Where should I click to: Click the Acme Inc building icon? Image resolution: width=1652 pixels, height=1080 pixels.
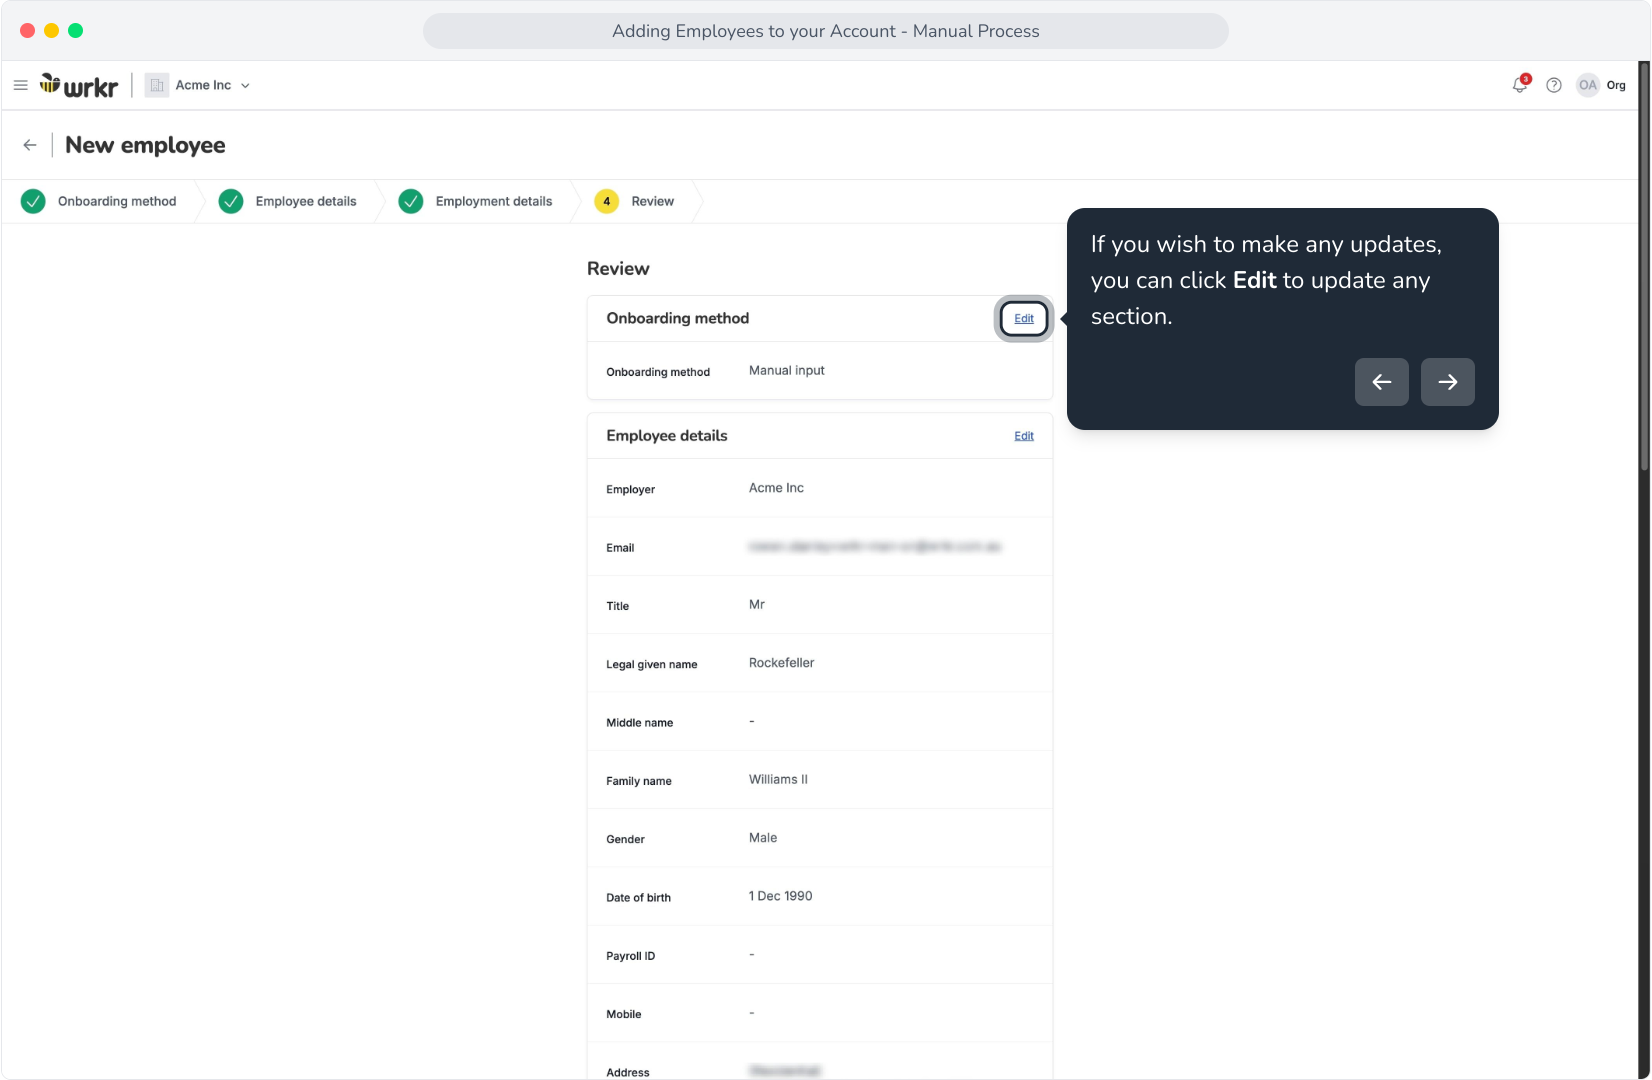(x=157, y=85)
